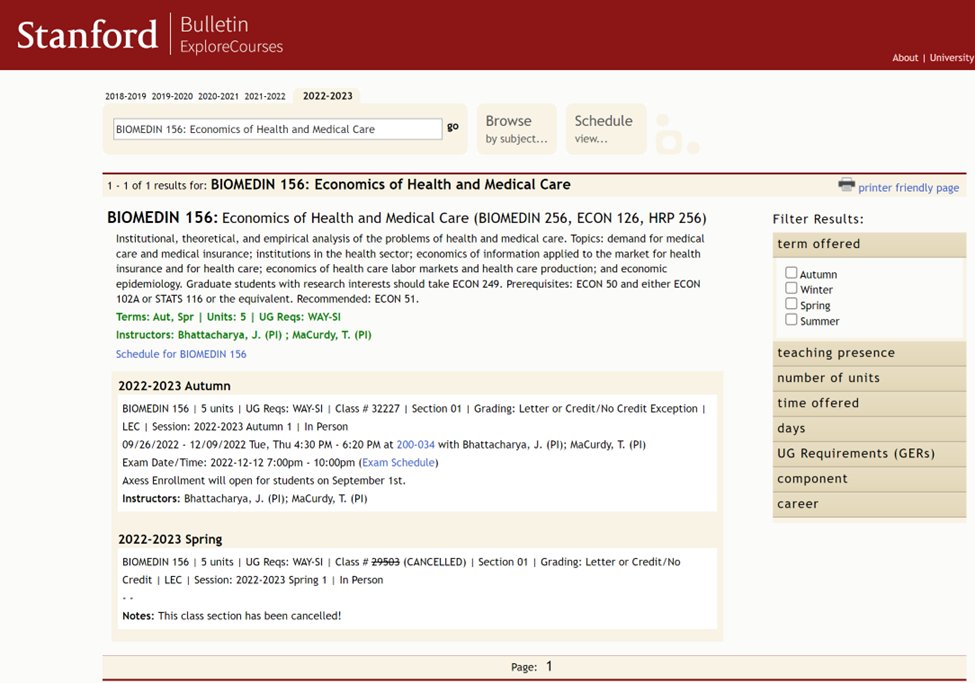This screenshot has width=975, height=683.
Task: Expand the career filter section
Action: pyautogui.click(x=869, y=504)
